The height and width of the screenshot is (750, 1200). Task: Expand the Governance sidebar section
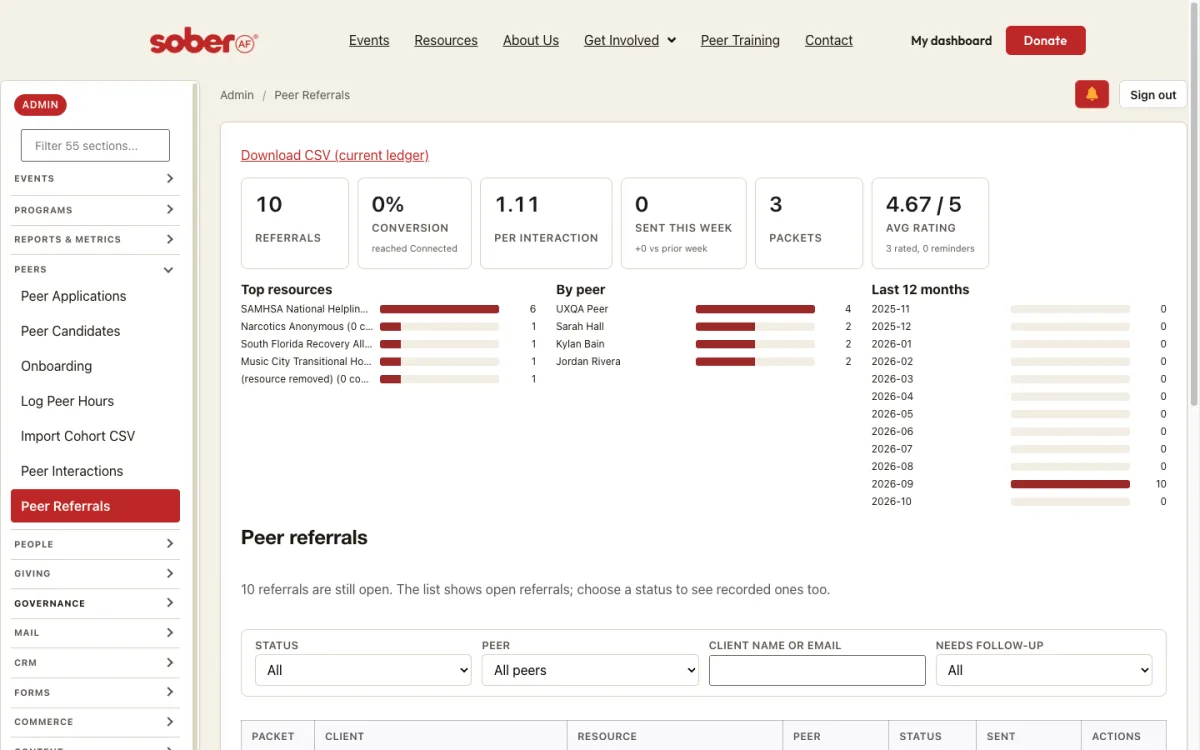point(95,603)
